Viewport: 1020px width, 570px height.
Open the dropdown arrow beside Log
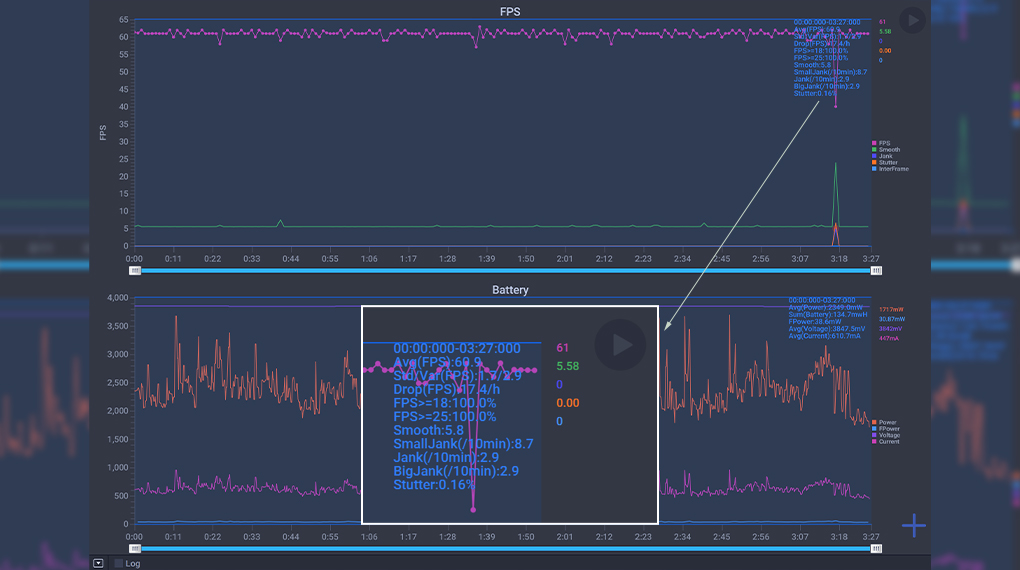(98, 563)
